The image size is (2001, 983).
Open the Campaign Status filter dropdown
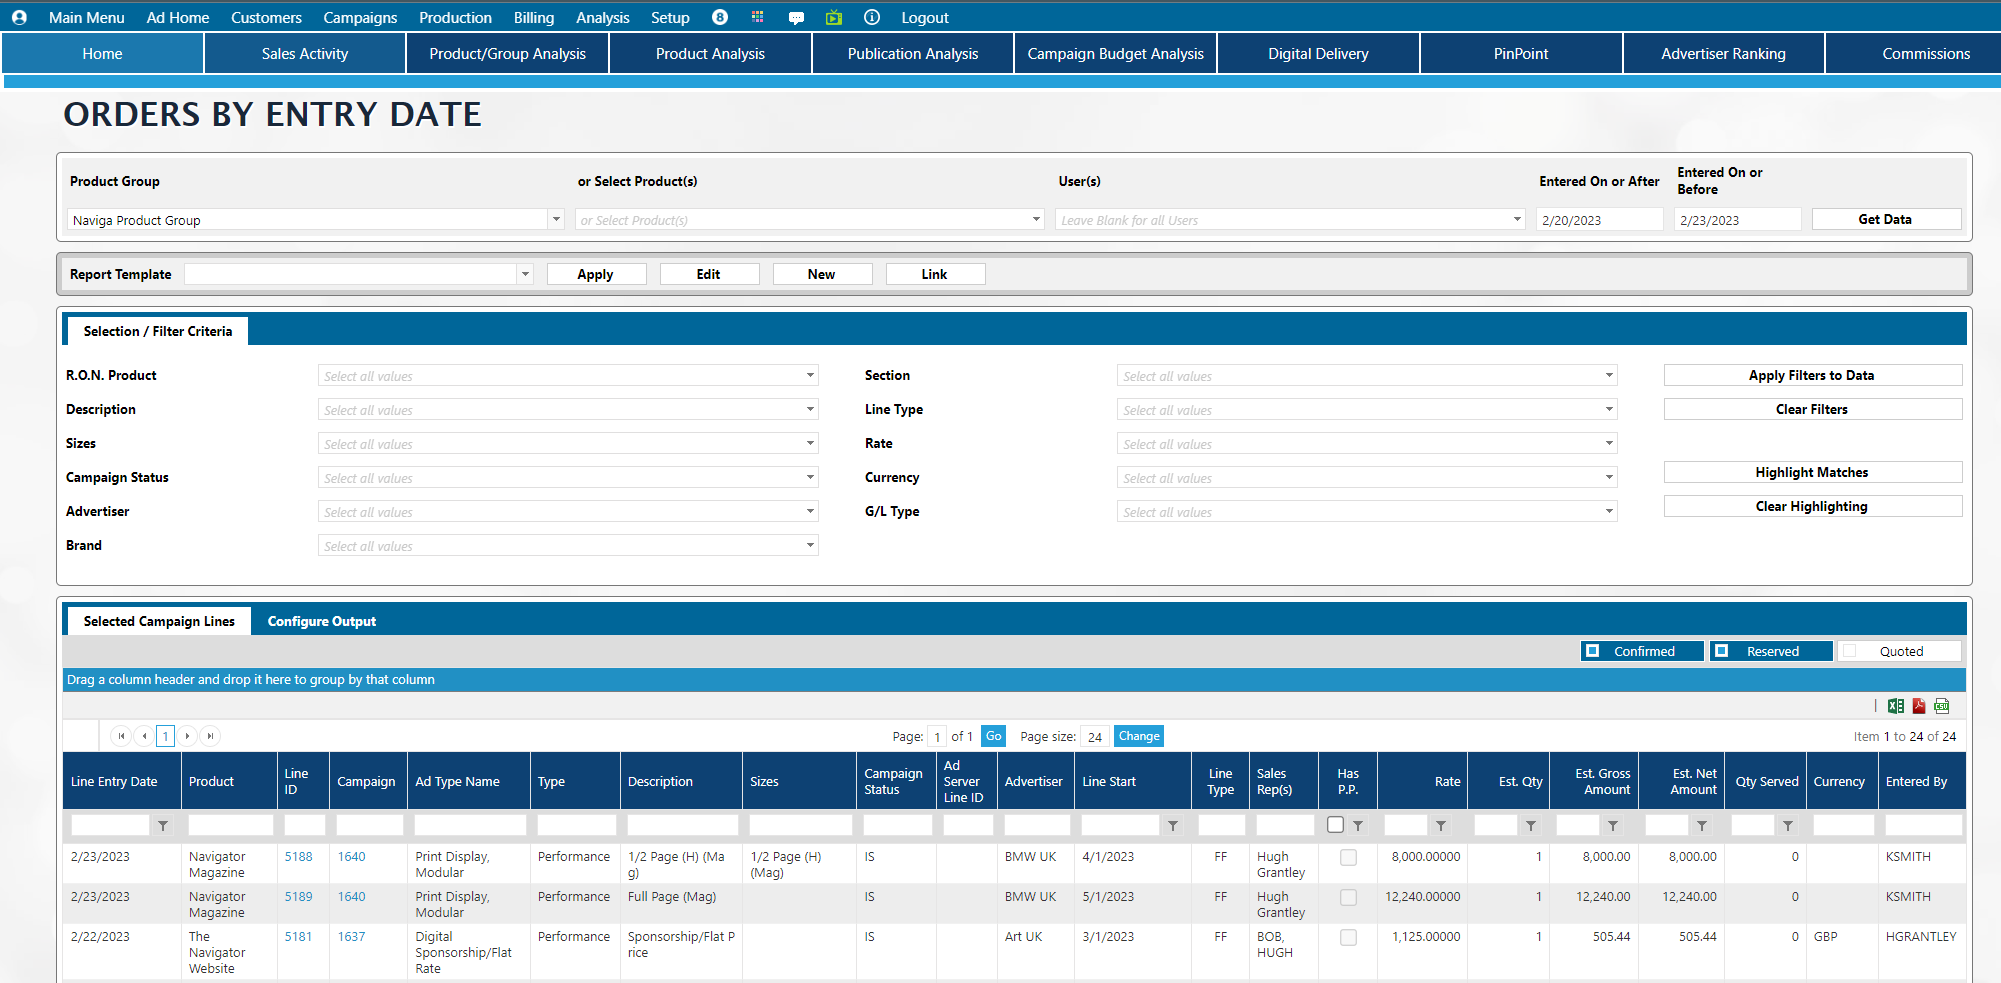pyautogui.click(x=810, y=478)
